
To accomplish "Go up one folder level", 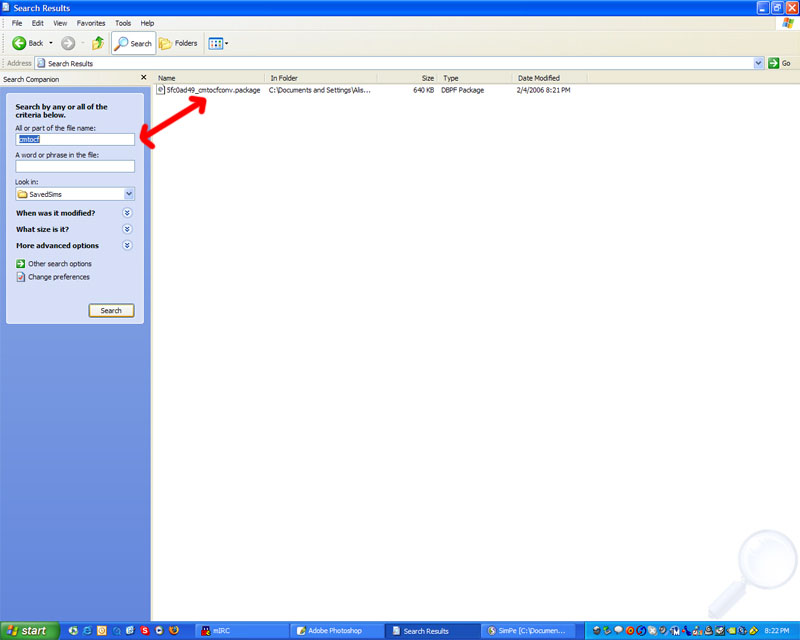I will (x=98, y=43).
